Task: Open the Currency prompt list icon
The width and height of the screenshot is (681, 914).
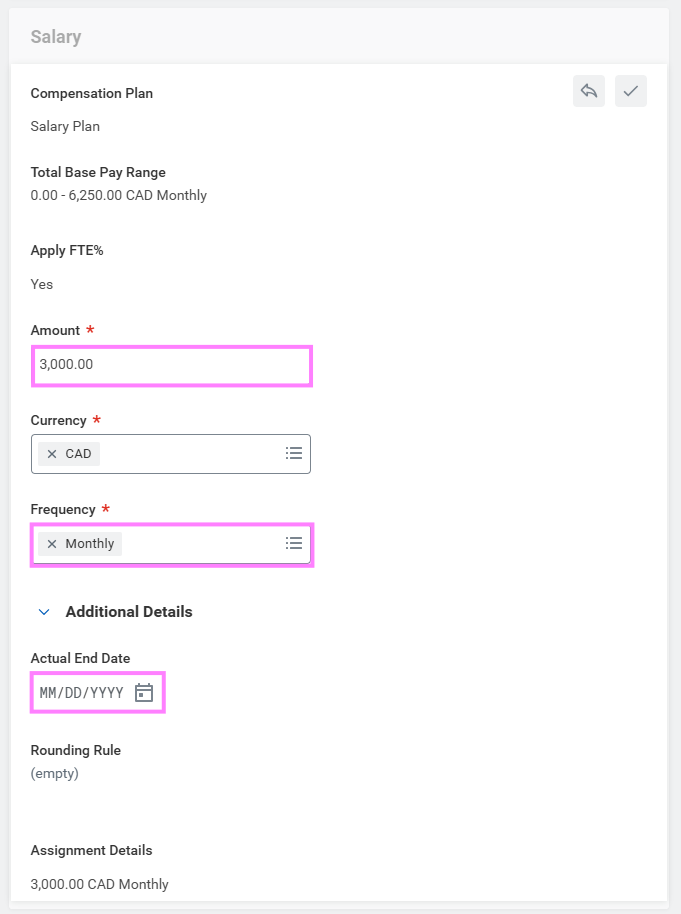Action: (x=294, y=453)
